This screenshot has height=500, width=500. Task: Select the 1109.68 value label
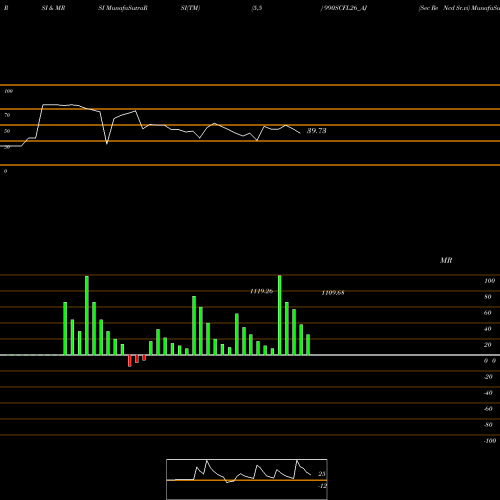click(x=333, y=293)
